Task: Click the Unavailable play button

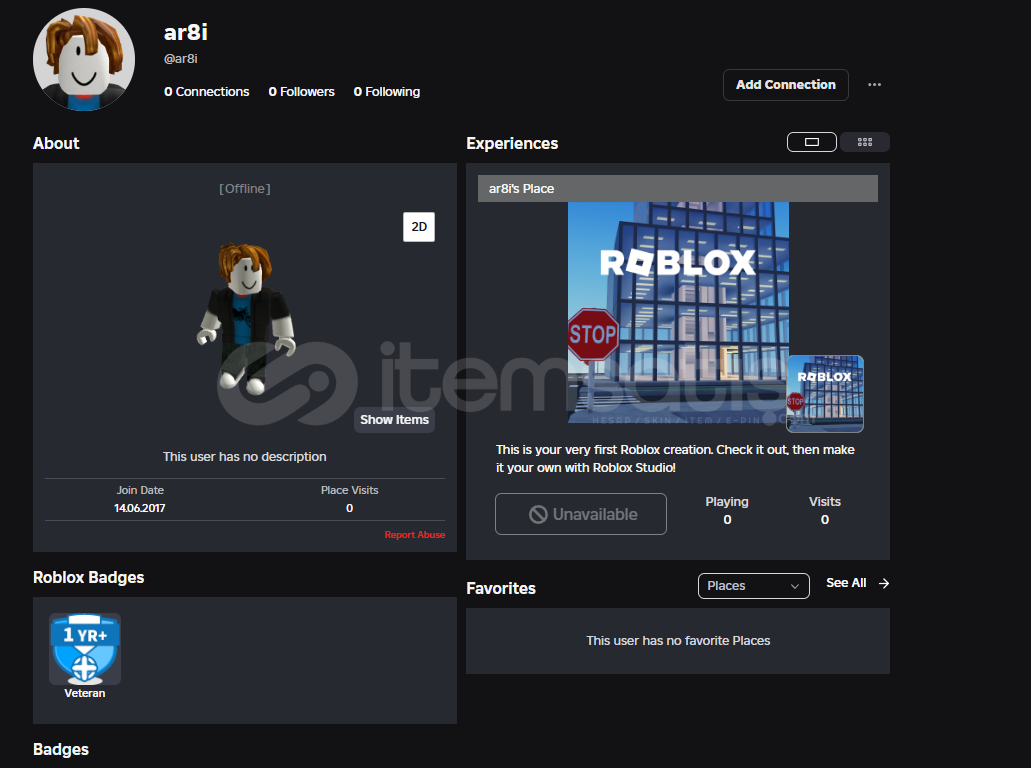Action: coord(581,514)
